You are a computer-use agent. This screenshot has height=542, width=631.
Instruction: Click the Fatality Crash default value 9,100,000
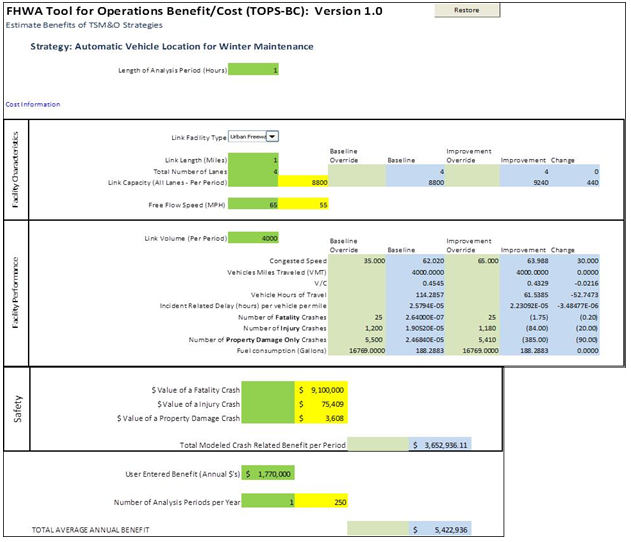click(321, 389)
